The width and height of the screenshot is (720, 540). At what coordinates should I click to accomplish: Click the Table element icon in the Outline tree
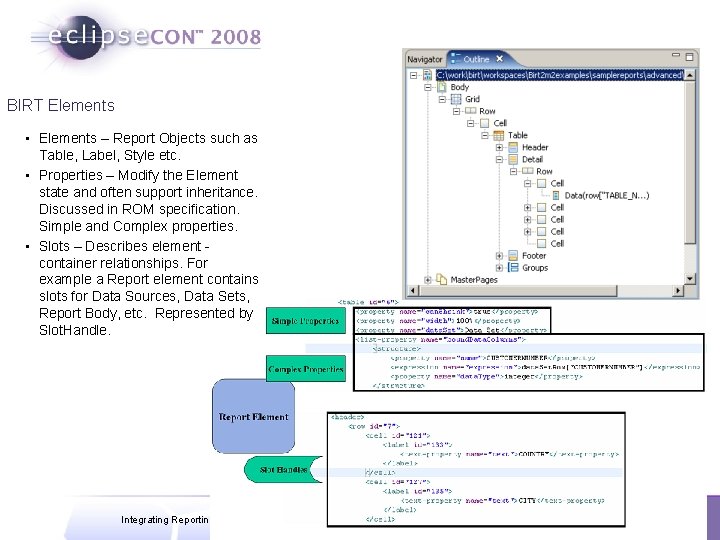499,135
